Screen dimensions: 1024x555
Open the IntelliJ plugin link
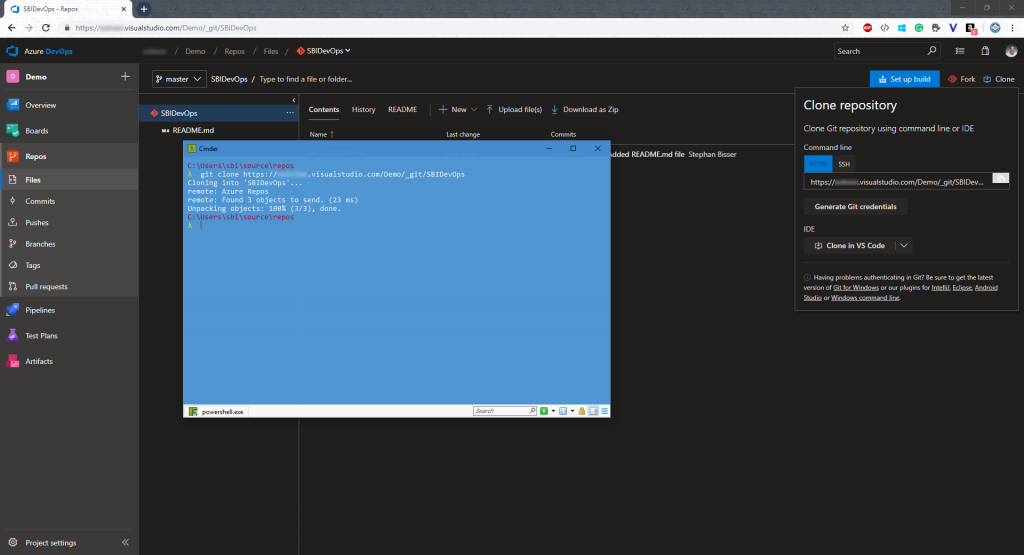(x=940, y=288)
